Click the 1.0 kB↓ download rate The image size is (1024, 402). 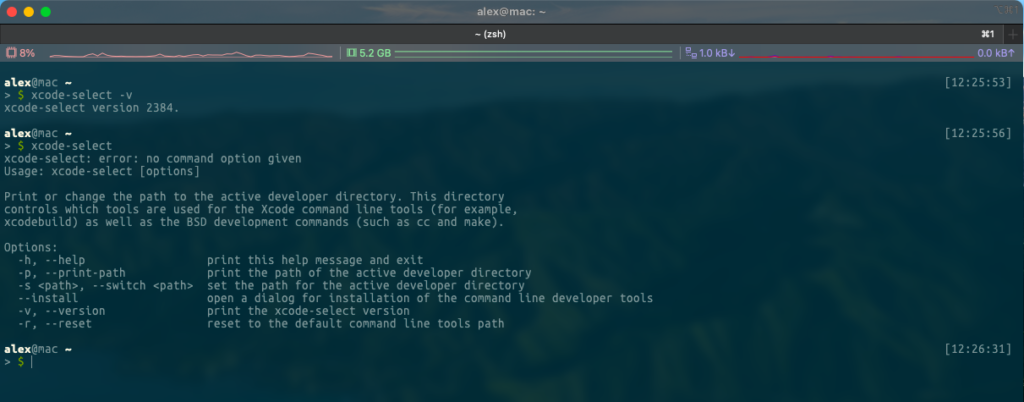point(717,53)
